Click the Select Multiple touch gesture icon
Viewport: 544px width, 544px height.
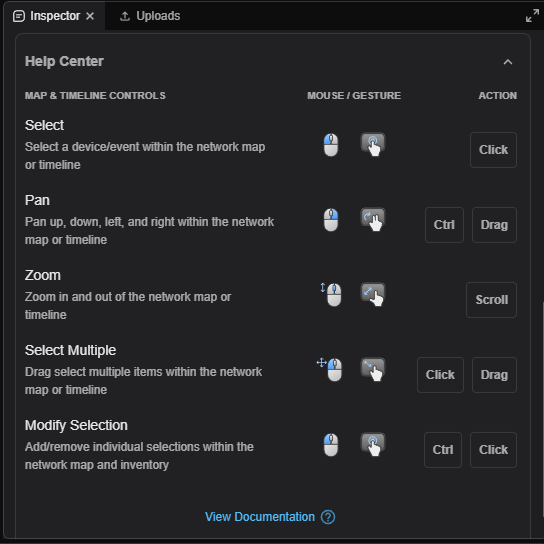pyautogui.click(x=373, y=369)
